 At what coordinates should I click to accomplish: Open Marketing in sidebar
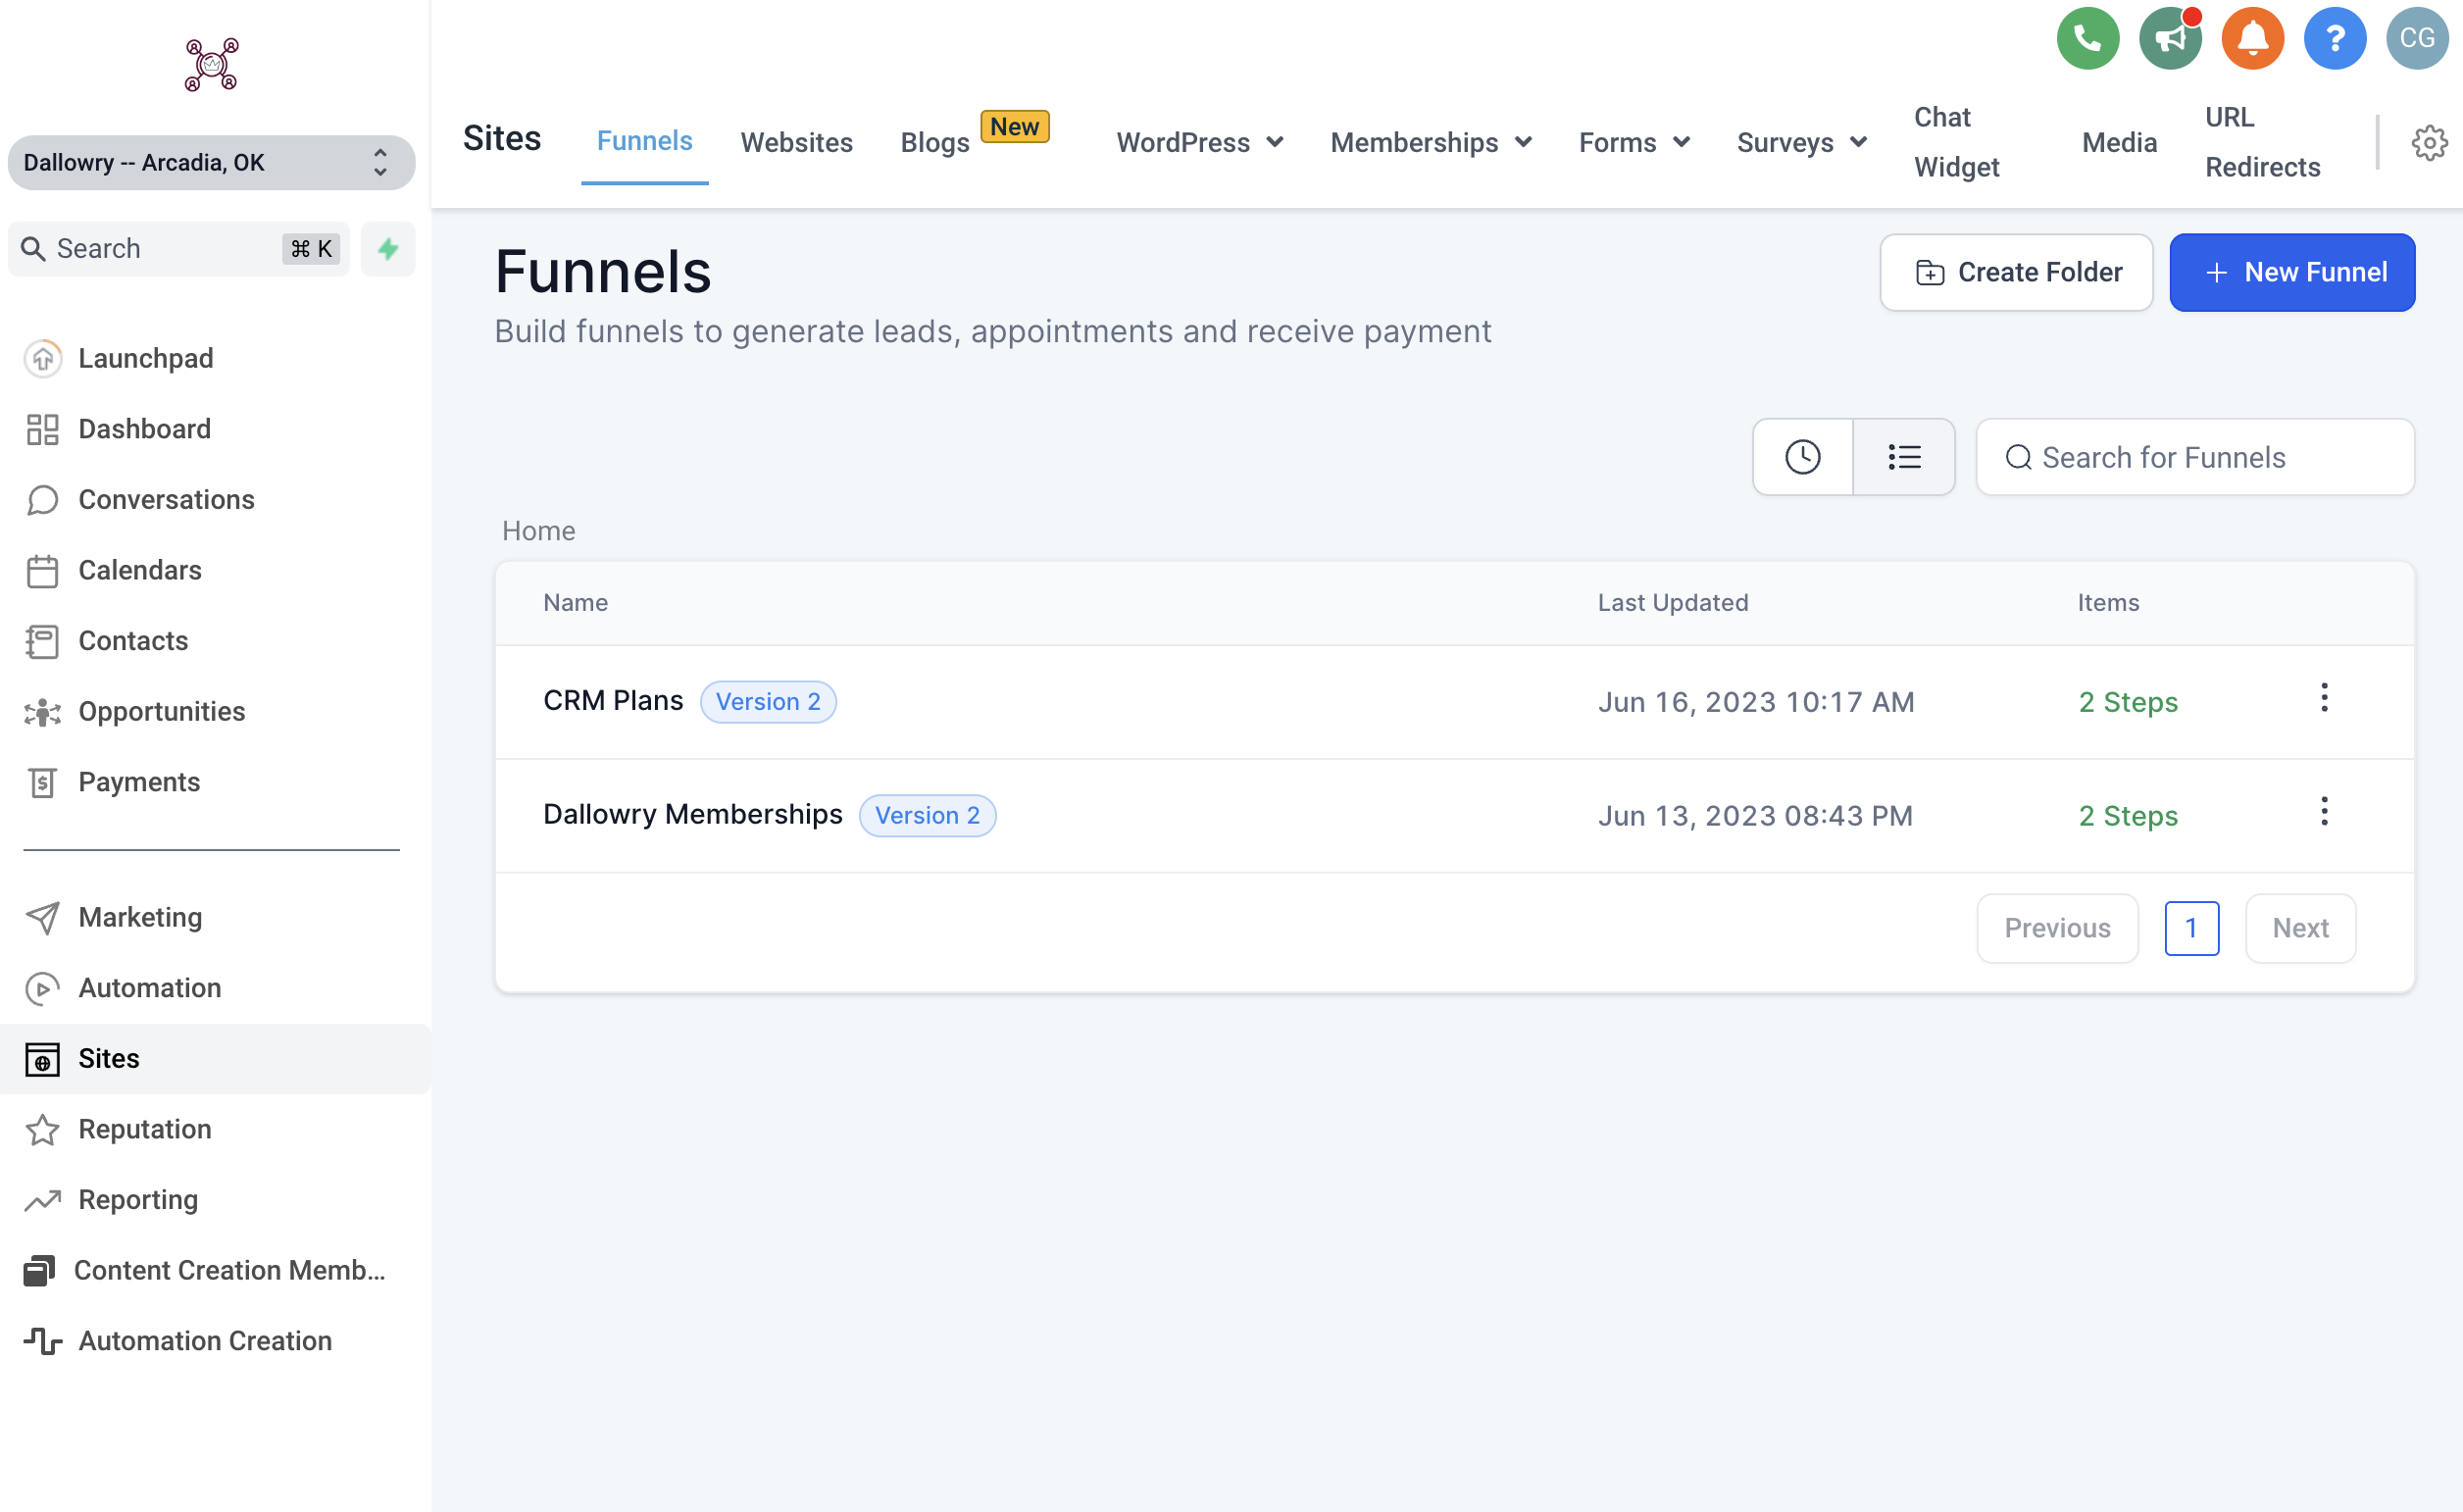(x=140, y=917)
